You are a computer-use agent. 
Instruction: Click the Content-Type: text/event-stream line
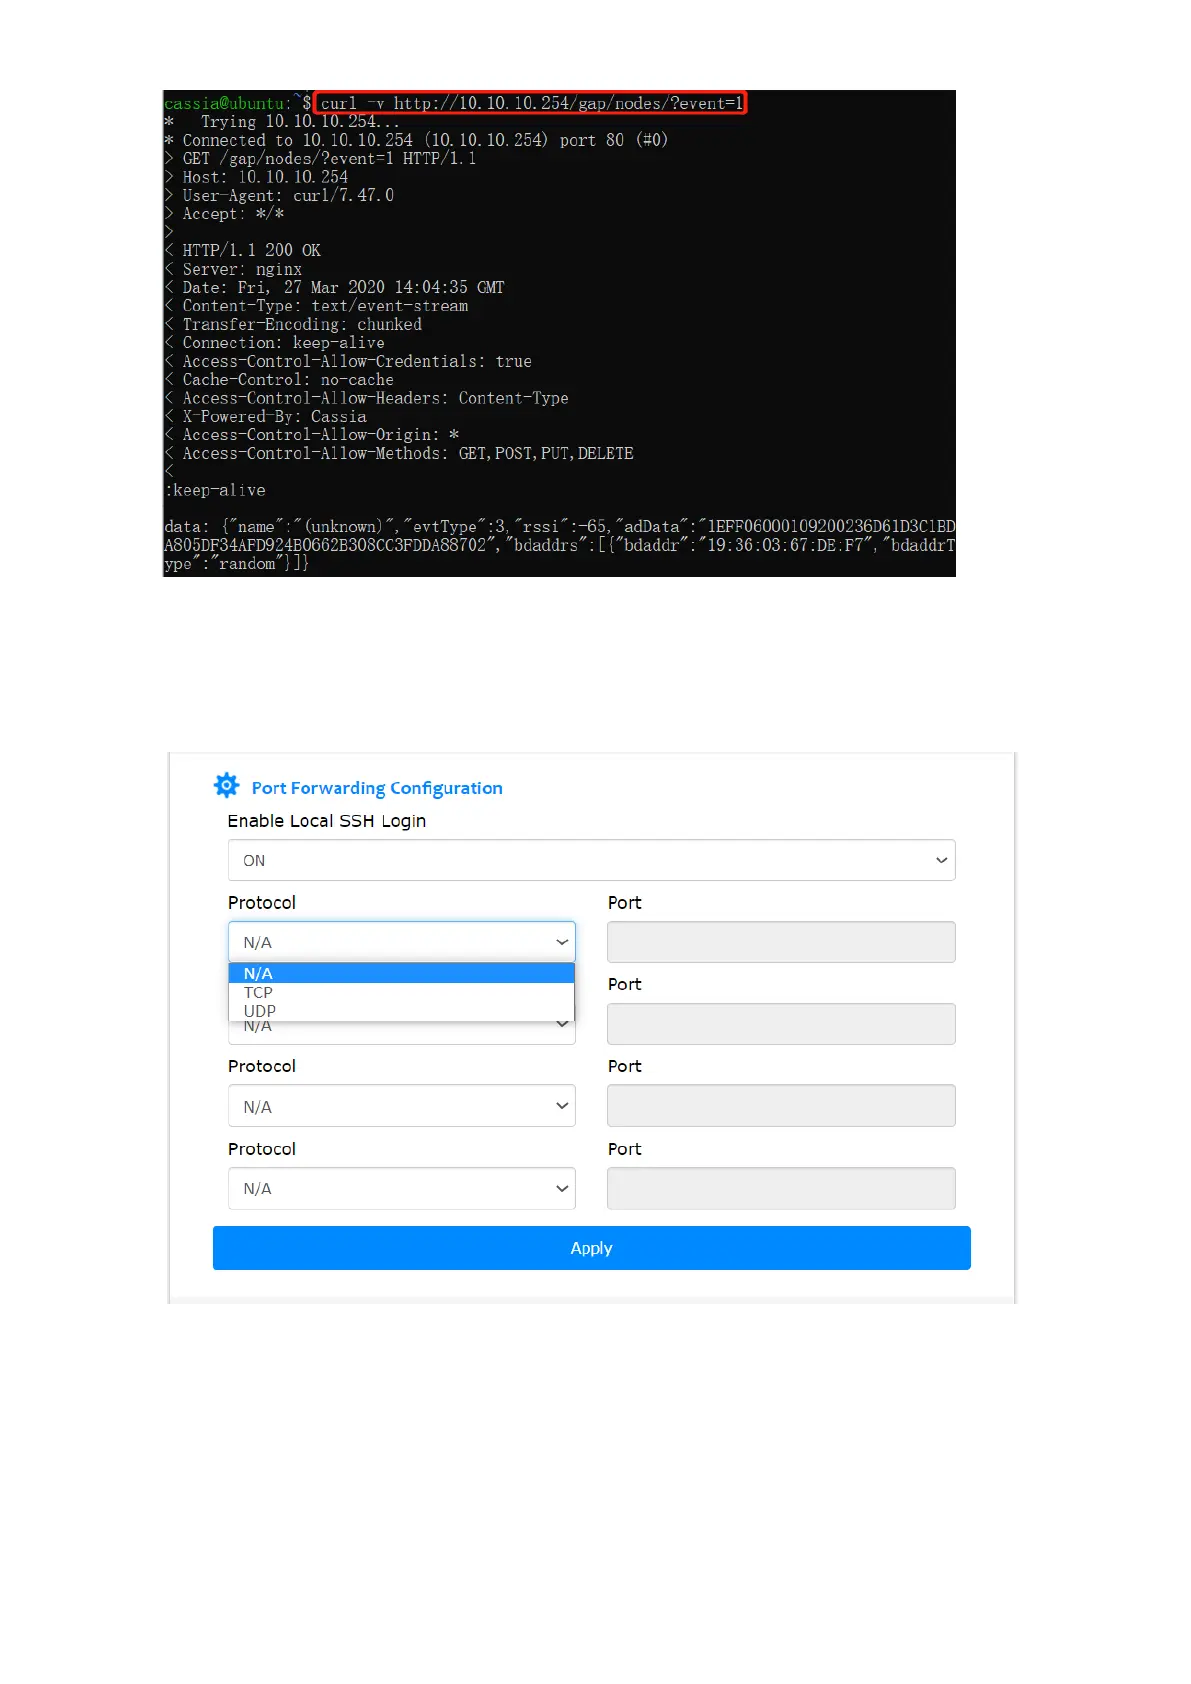[x=316, y=306]
